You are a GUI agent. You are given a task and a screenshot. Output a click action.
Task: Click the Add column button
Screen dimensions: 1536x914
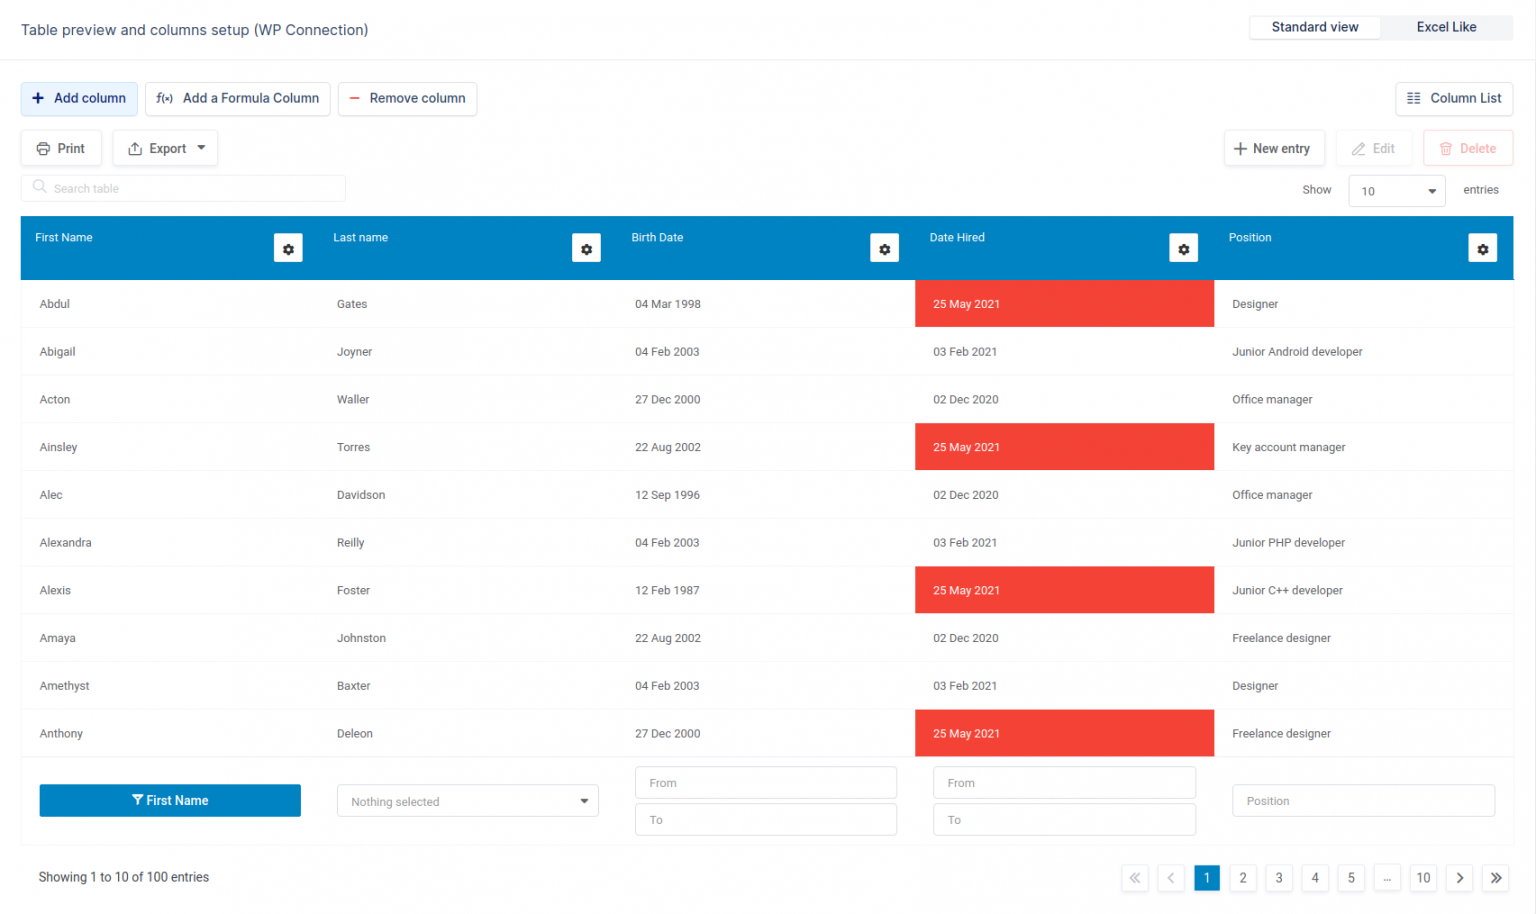point(79,98)
